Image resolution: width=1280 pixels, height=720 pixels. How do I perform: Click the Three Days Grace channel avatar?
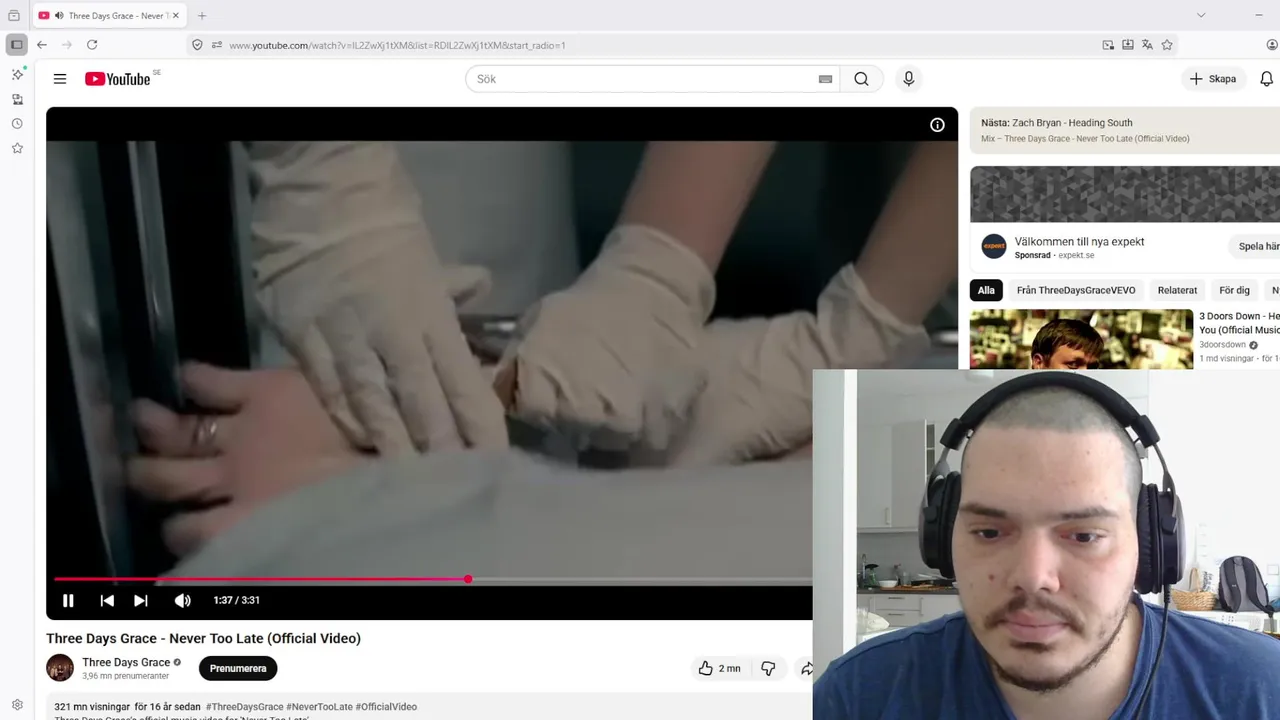[60, 668]
